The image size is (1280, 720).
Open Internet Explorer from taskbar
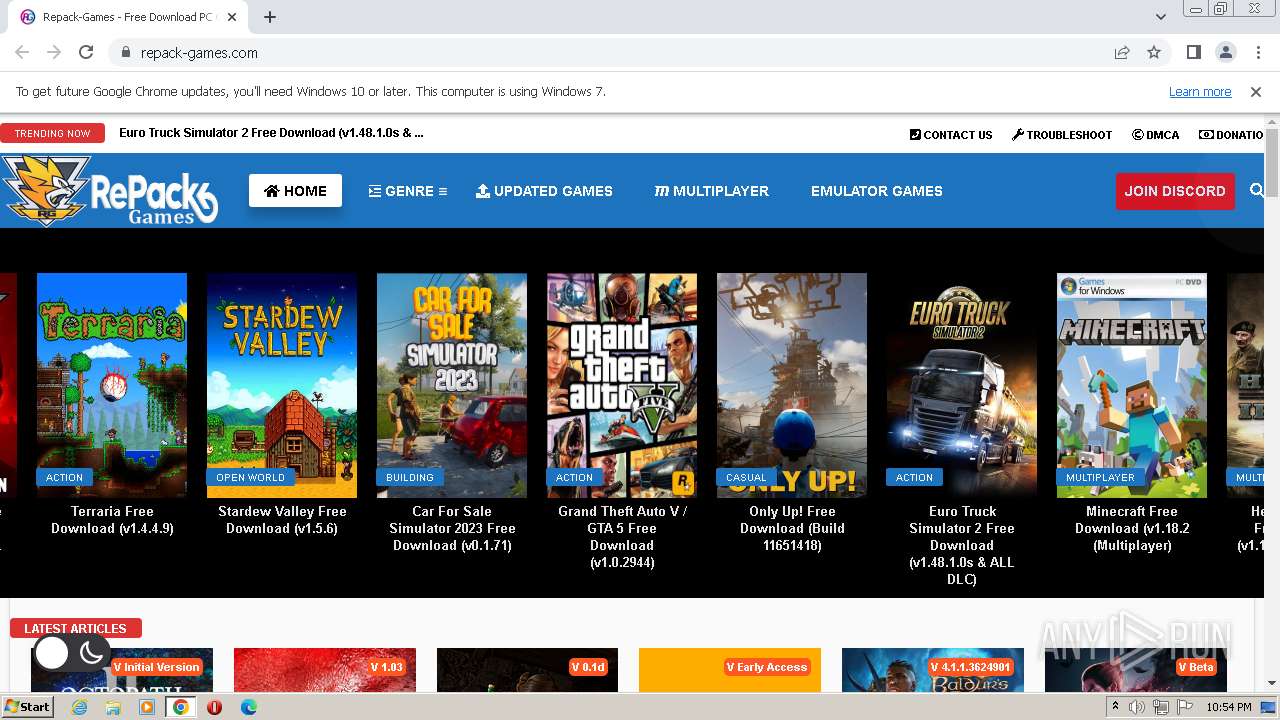coord(79,707)
